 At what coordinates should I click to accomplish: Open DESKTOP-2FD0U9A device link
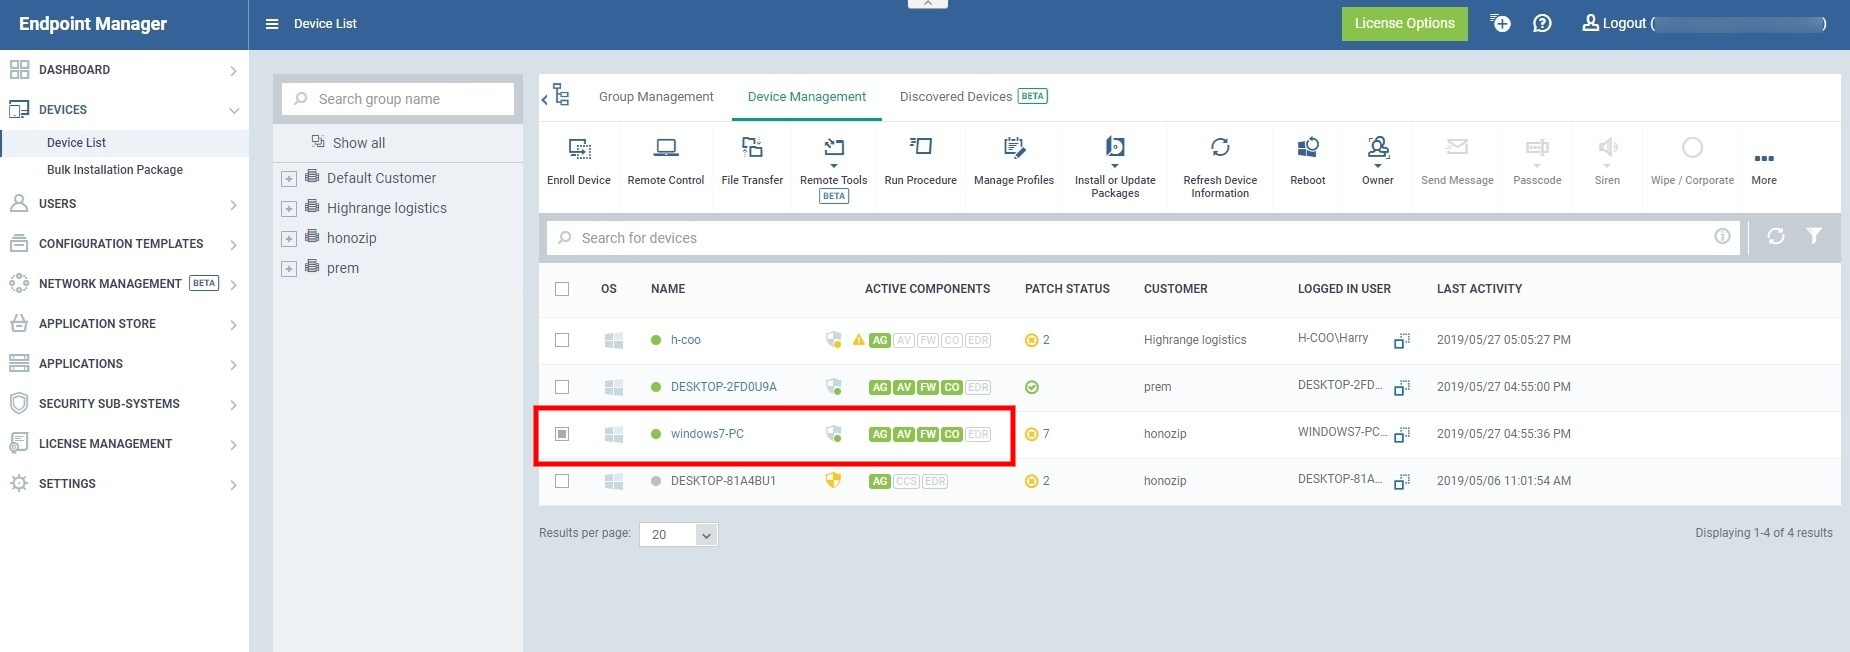(x=724, y=387)
